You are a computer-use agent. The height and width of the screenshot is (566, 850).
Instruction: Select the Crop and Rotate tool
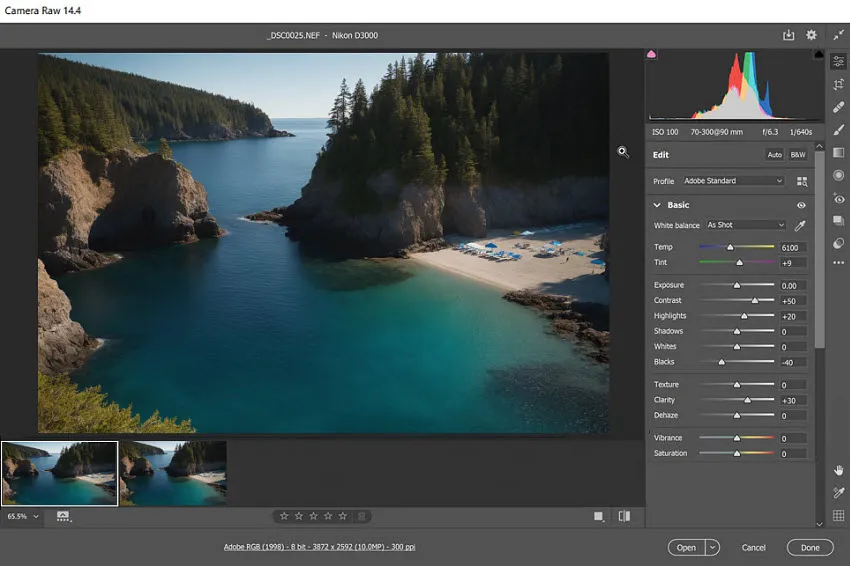[838, 84]
